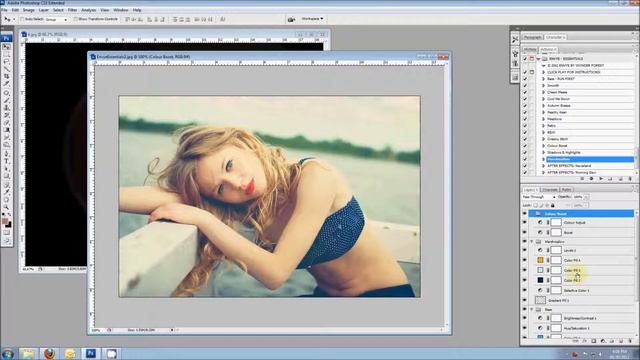Click the lock transparent pixels icon
Viewport: 640px width, 360px height.
tap(536, 205)
